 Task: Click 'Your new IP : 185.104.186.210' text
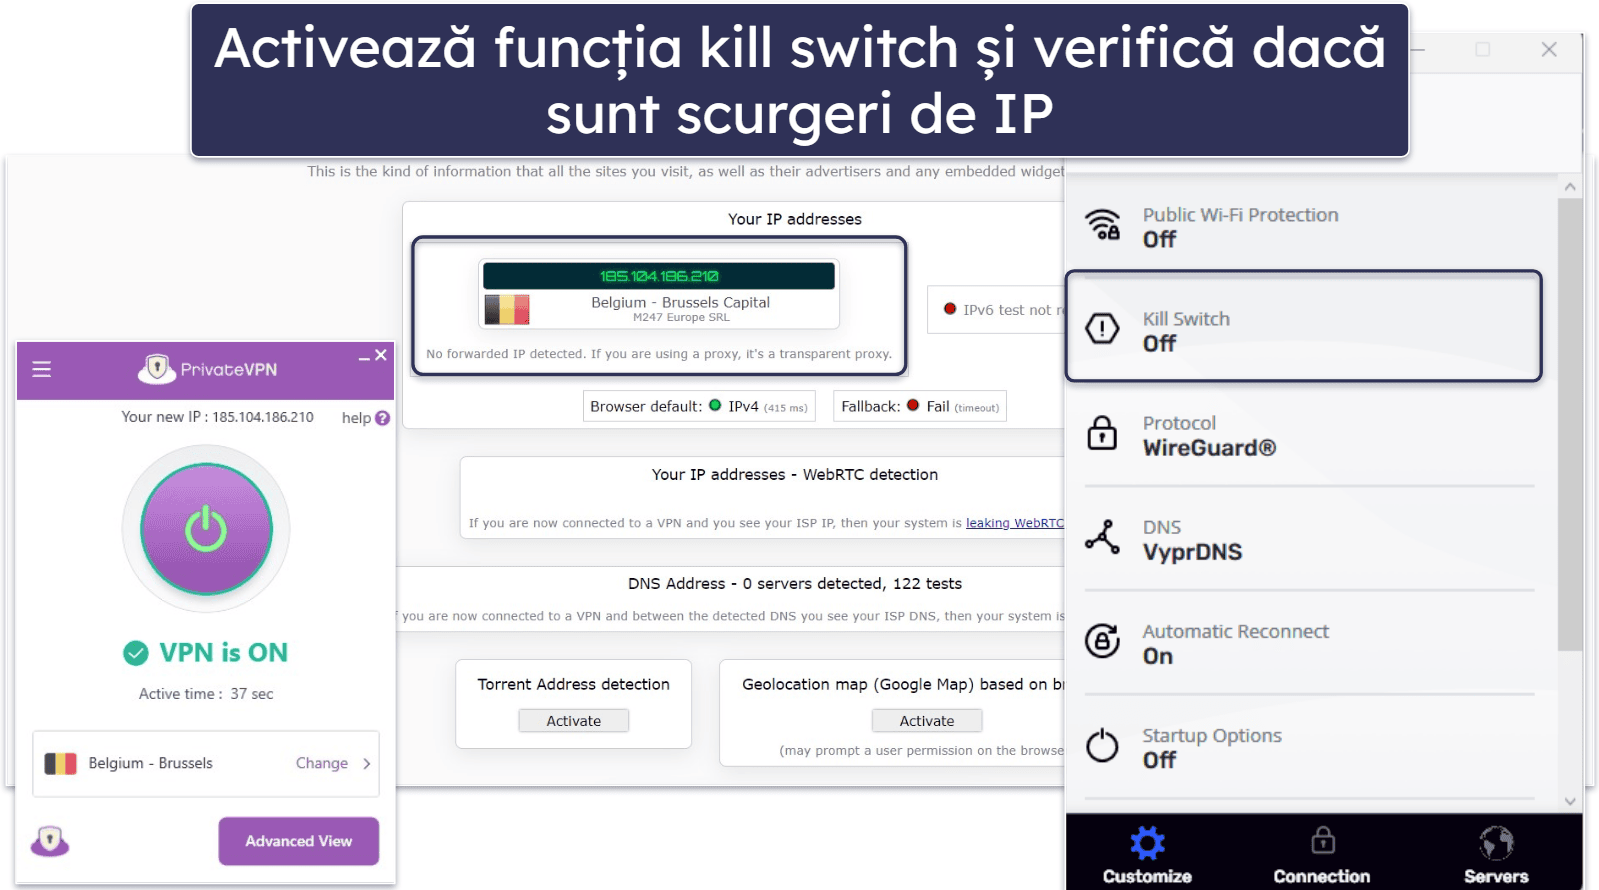(x=217, y=417)
